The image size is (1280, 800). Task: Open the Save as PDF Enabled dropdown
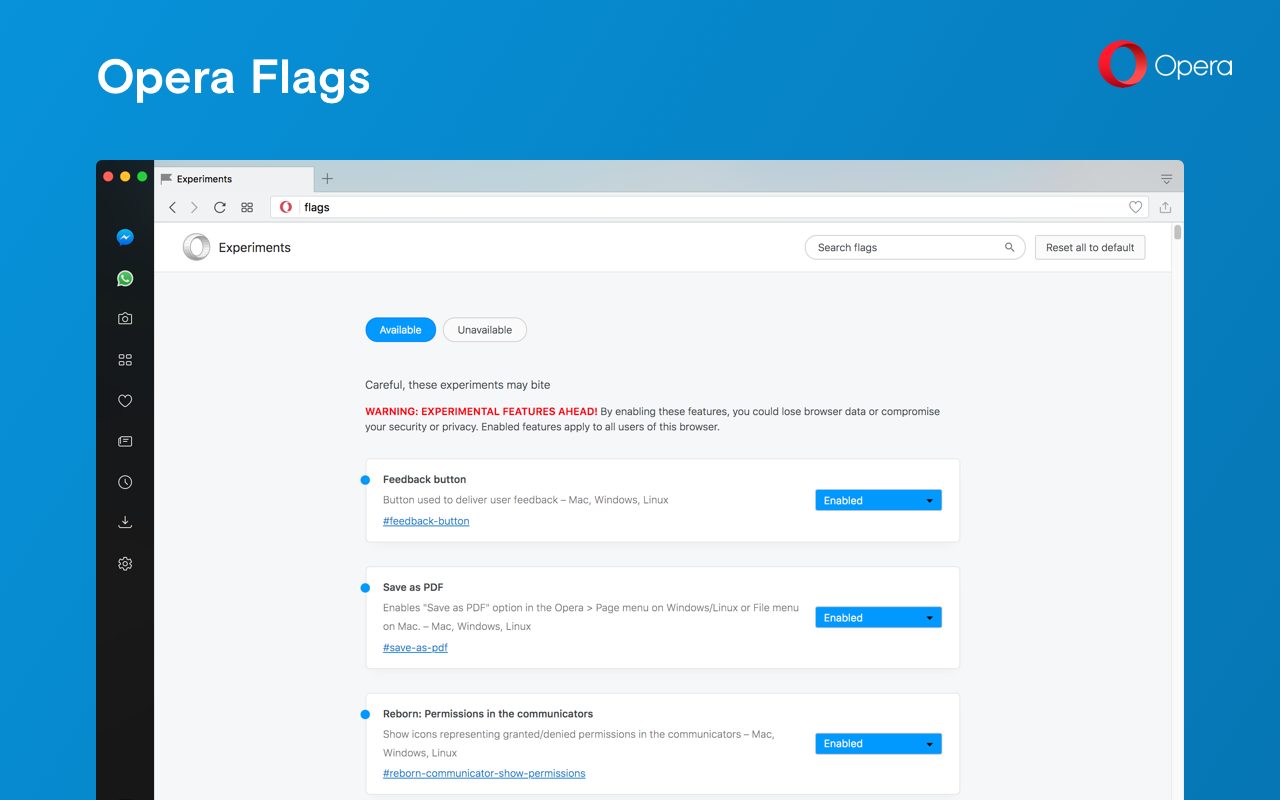pos(878,617)
